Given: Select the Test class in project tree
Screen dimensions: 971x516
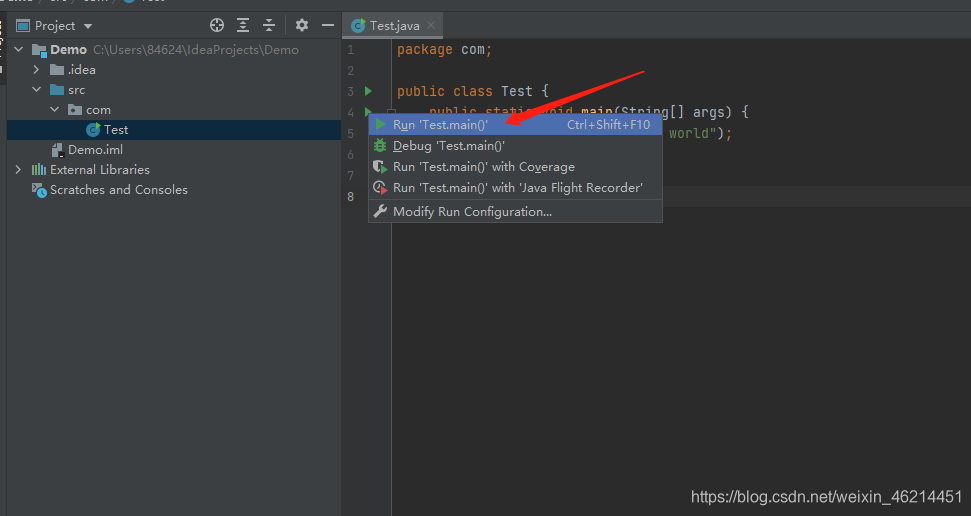Looking at the screenshot, I should pos(174,129).
